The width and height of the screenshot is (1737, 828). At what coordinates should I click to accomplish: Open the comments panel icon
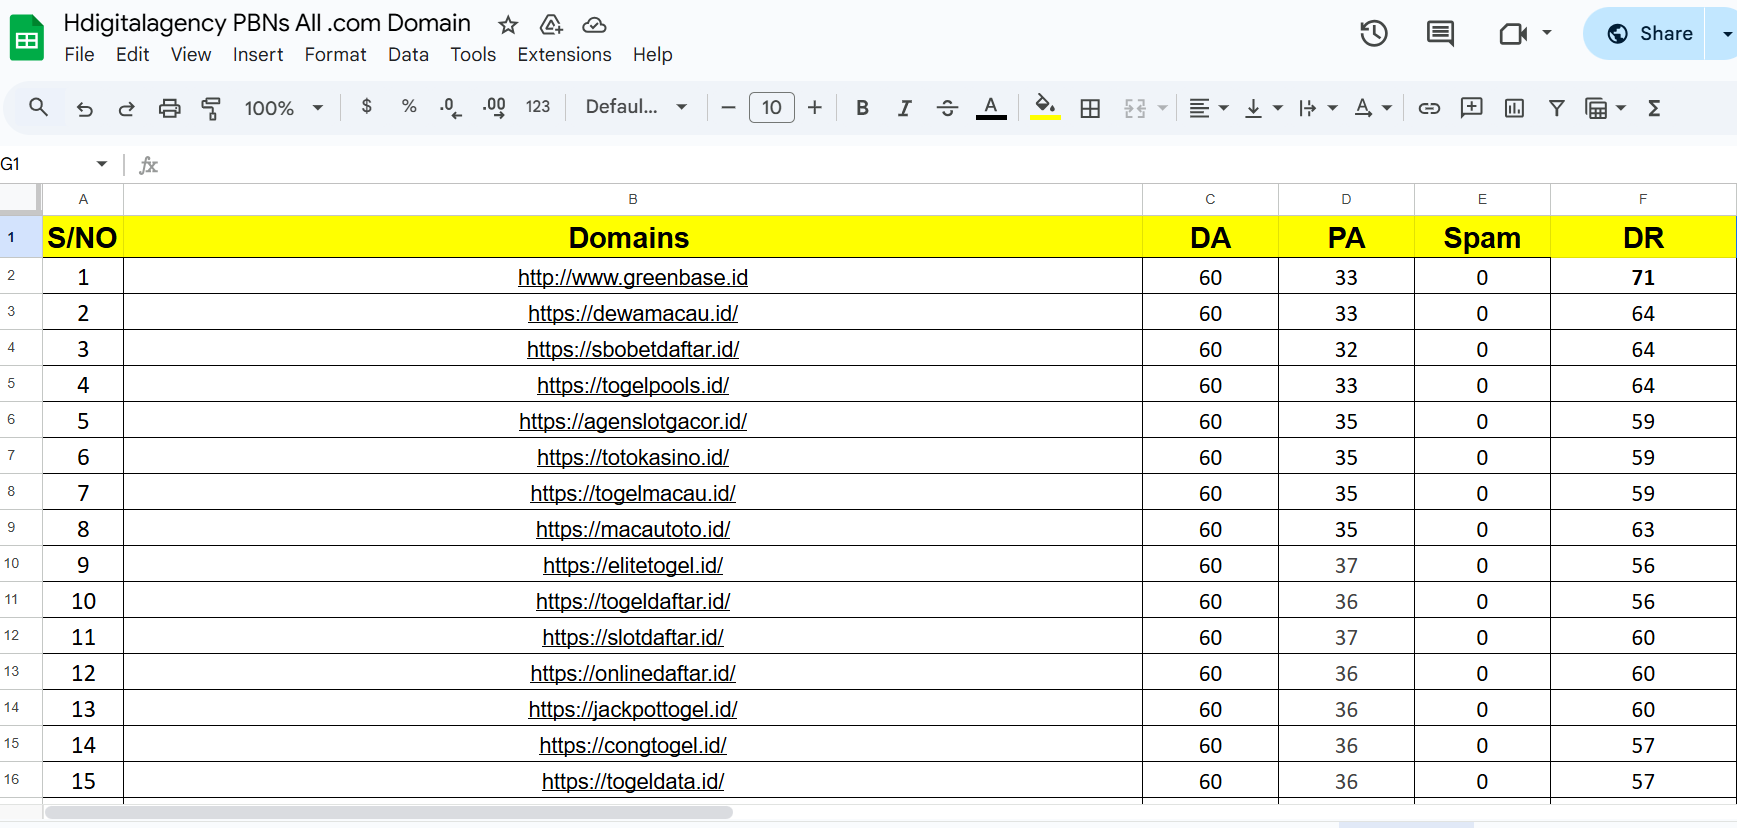pos(1439,34)
